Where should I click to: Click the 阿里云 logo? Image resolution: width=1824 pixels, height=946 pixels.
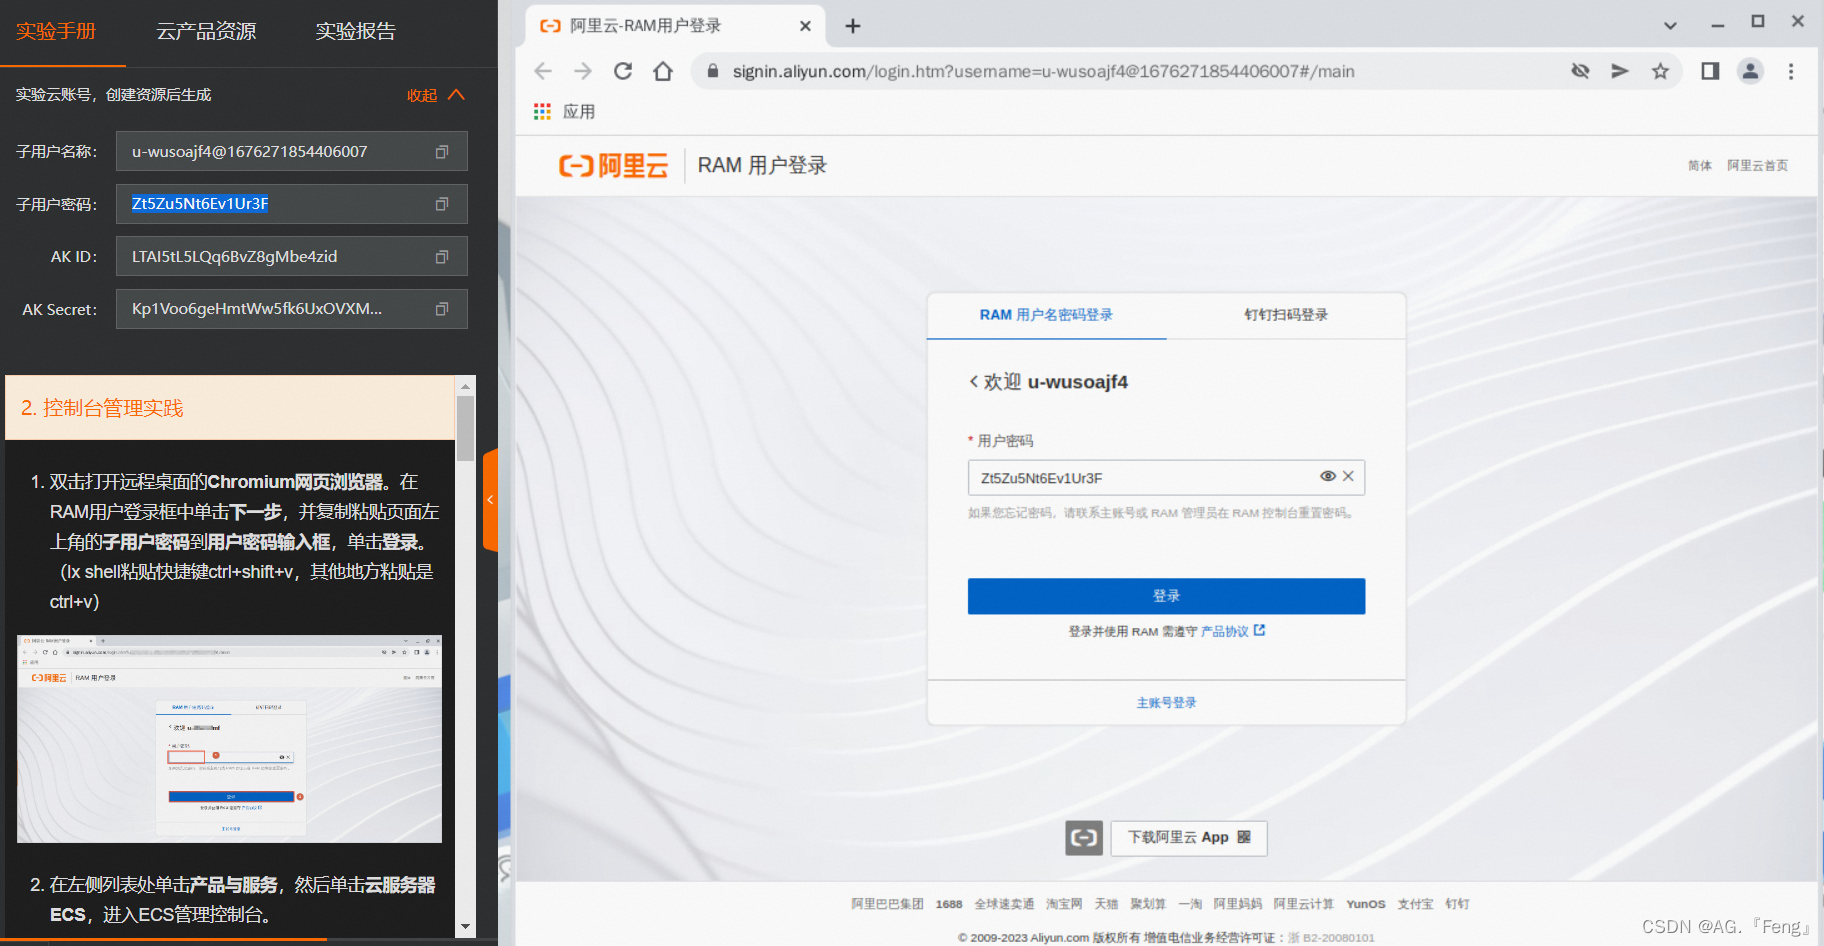(613, 165)
